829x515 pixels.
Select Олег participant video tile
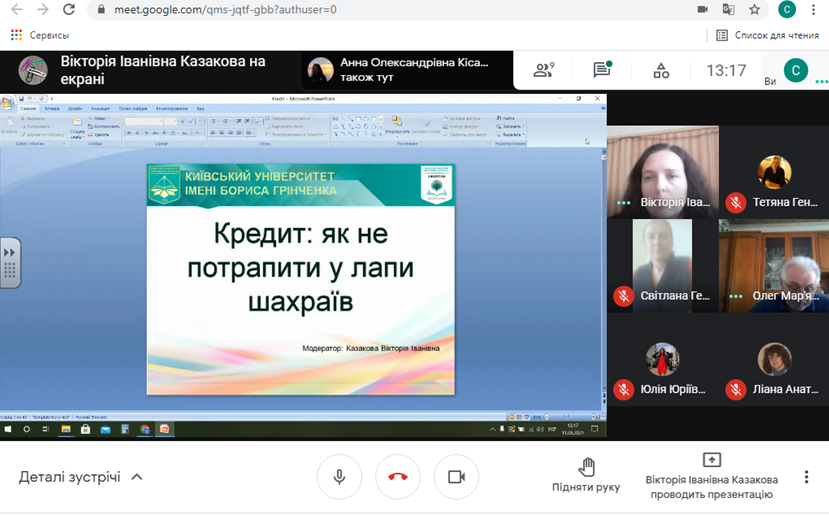pos(774,263)
